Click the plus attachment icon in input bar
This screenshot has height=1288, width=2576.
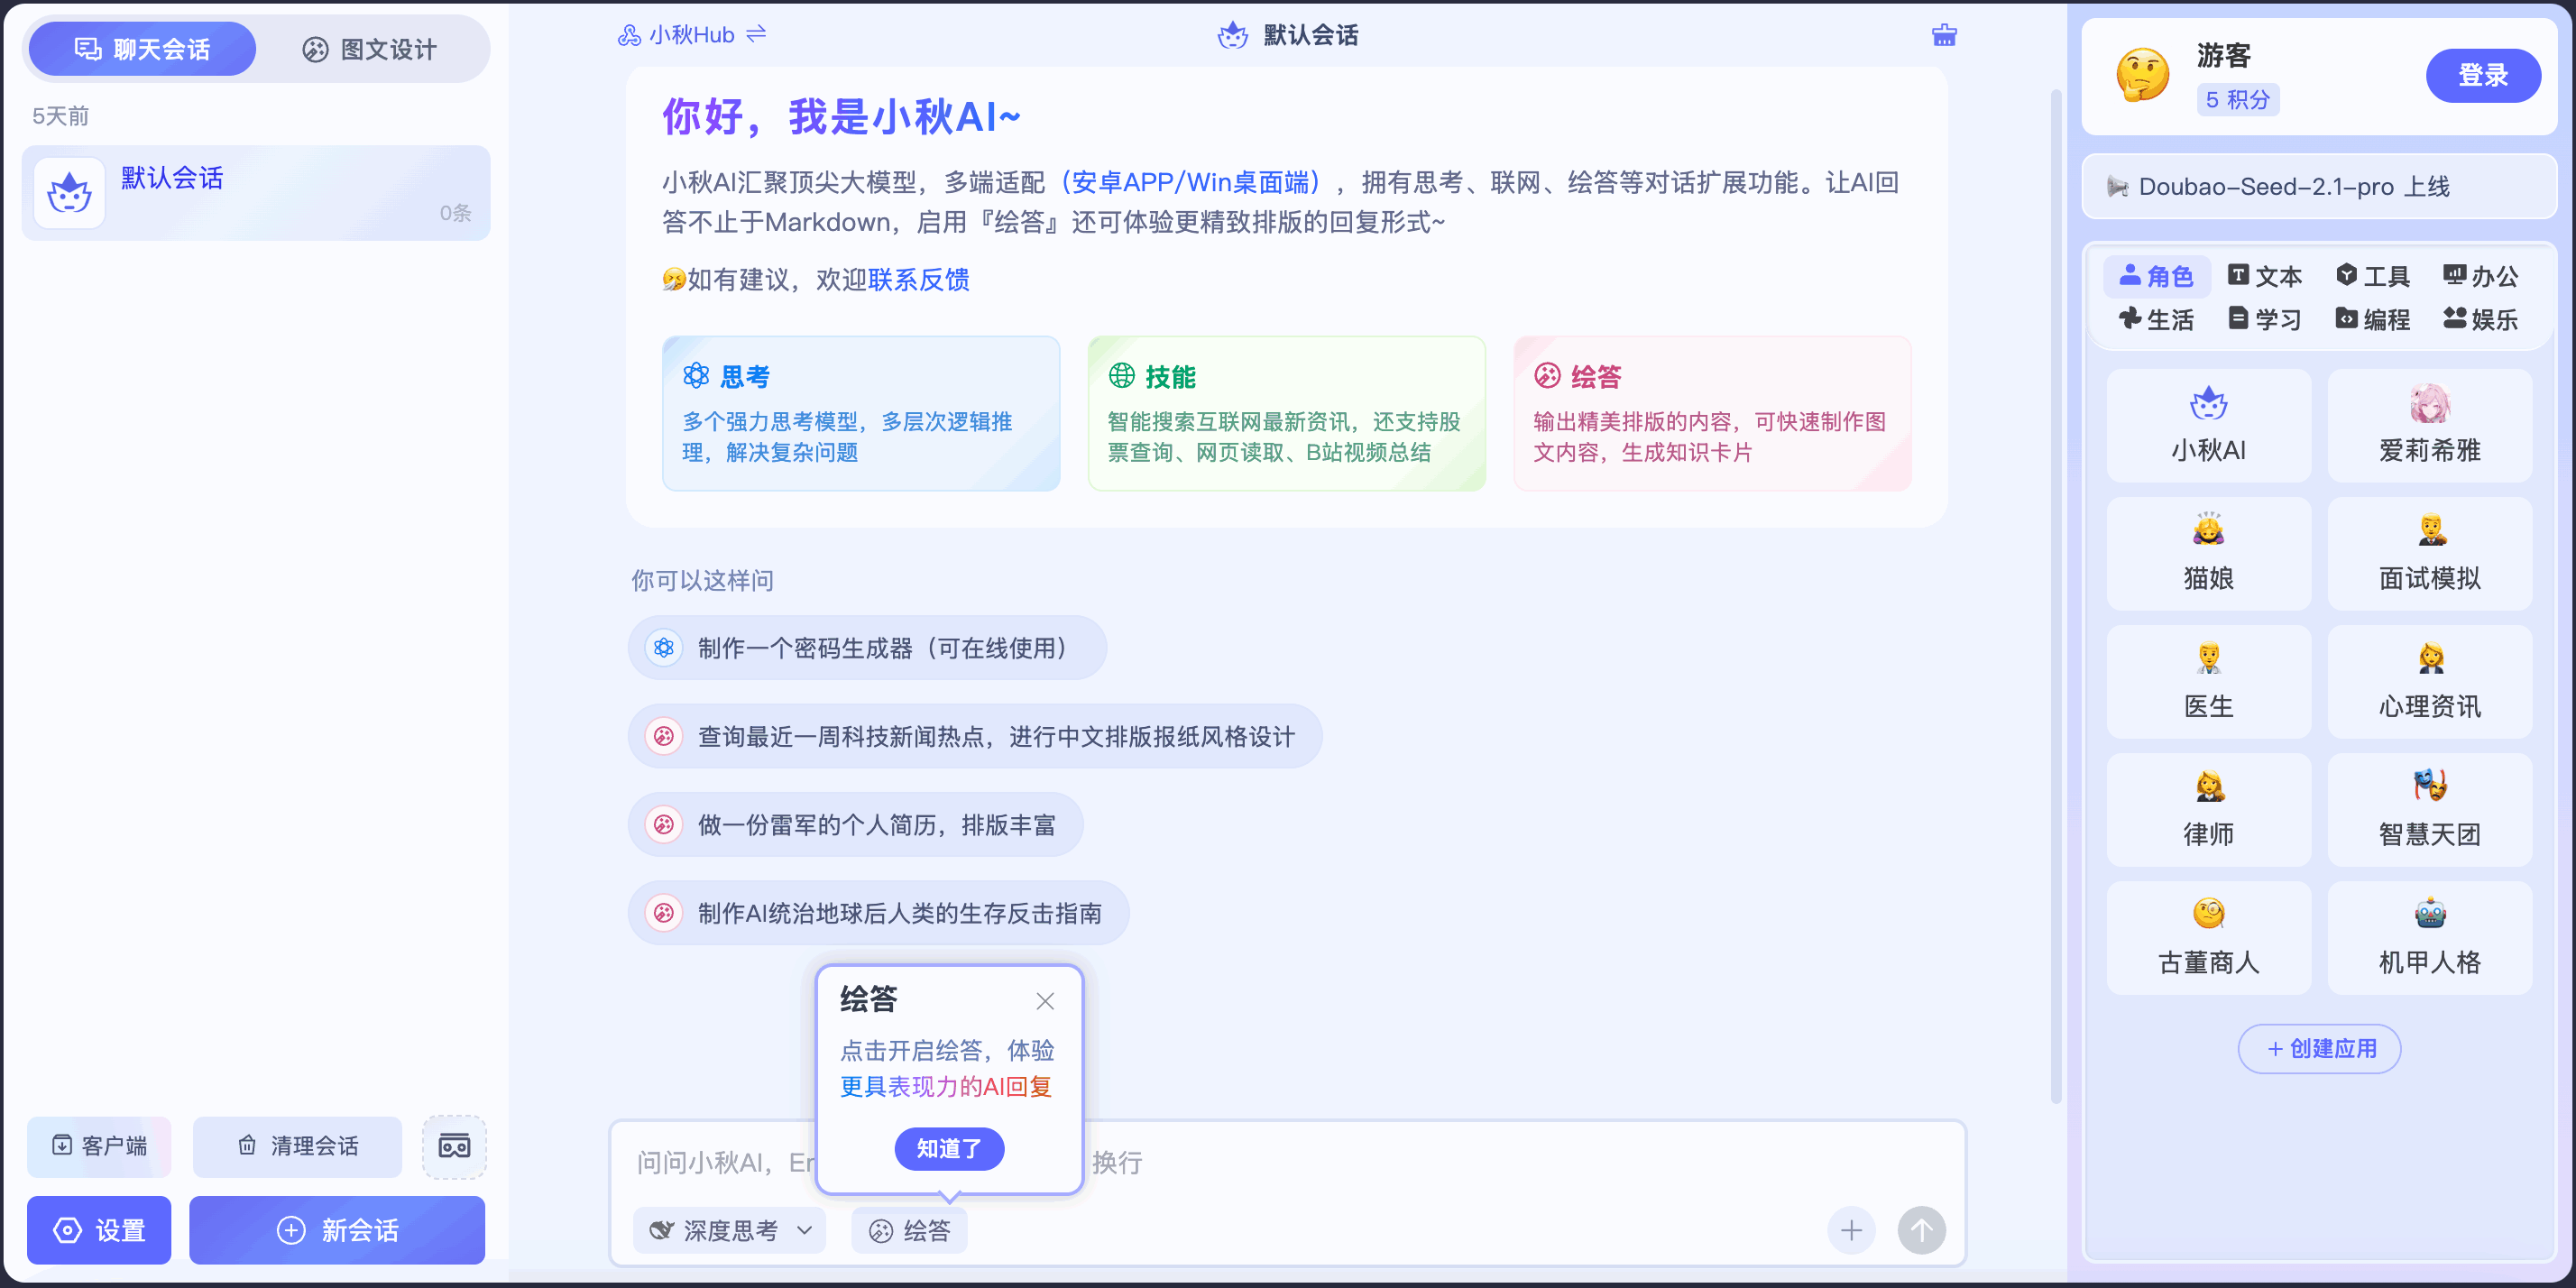1851,1230
